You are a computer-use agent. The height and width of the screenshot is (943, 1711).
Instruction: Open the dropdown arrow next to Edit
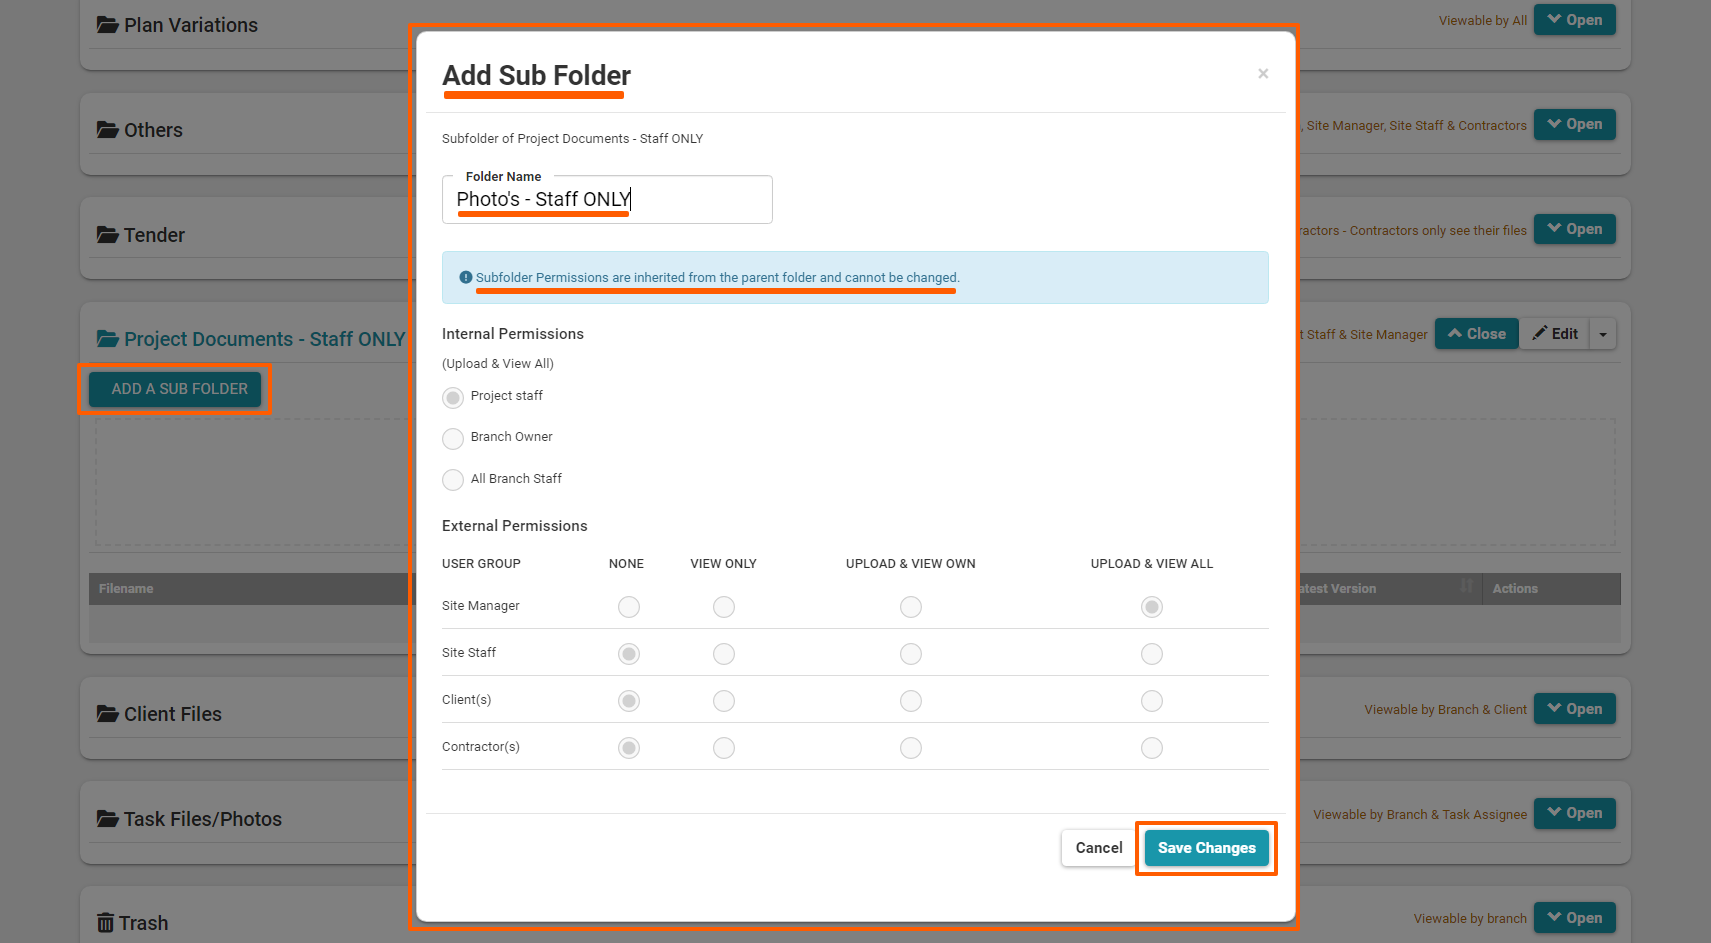pyautogui.click(x=1603, y=334)
